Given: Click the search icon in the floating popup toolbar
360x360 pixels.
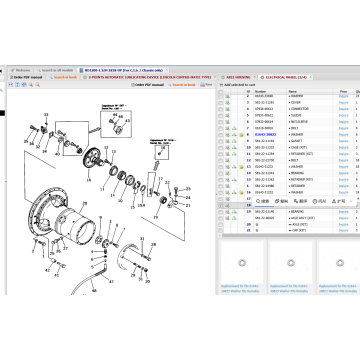Looking at the screenshot, I should coord(262,201).
